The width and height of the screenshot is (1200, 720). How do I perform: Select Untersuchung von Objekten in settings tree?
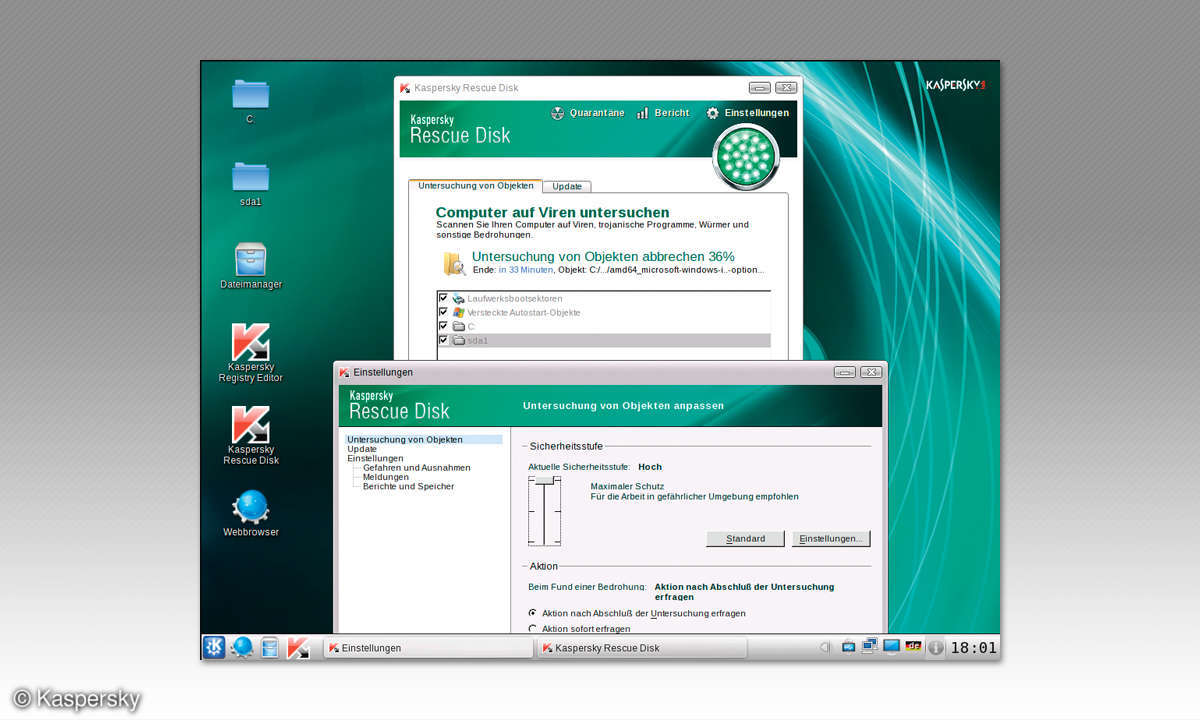405,439
